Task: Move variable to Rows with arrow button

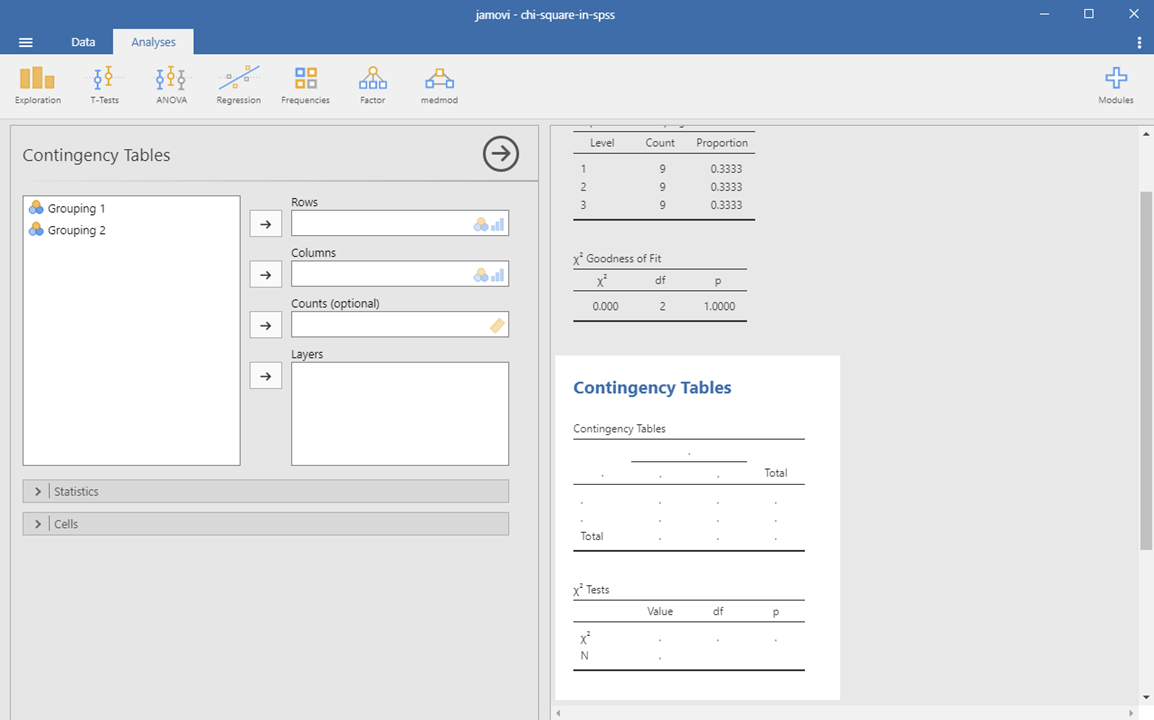Action: point(265,224)
